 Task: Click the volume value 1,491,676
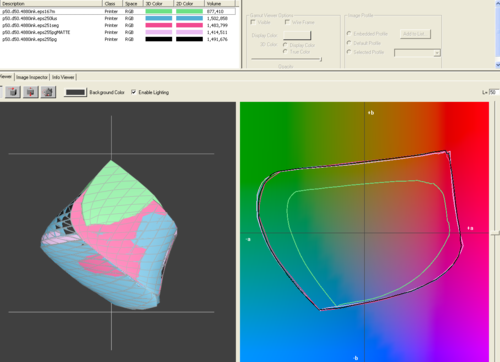[x=217, y=39]
